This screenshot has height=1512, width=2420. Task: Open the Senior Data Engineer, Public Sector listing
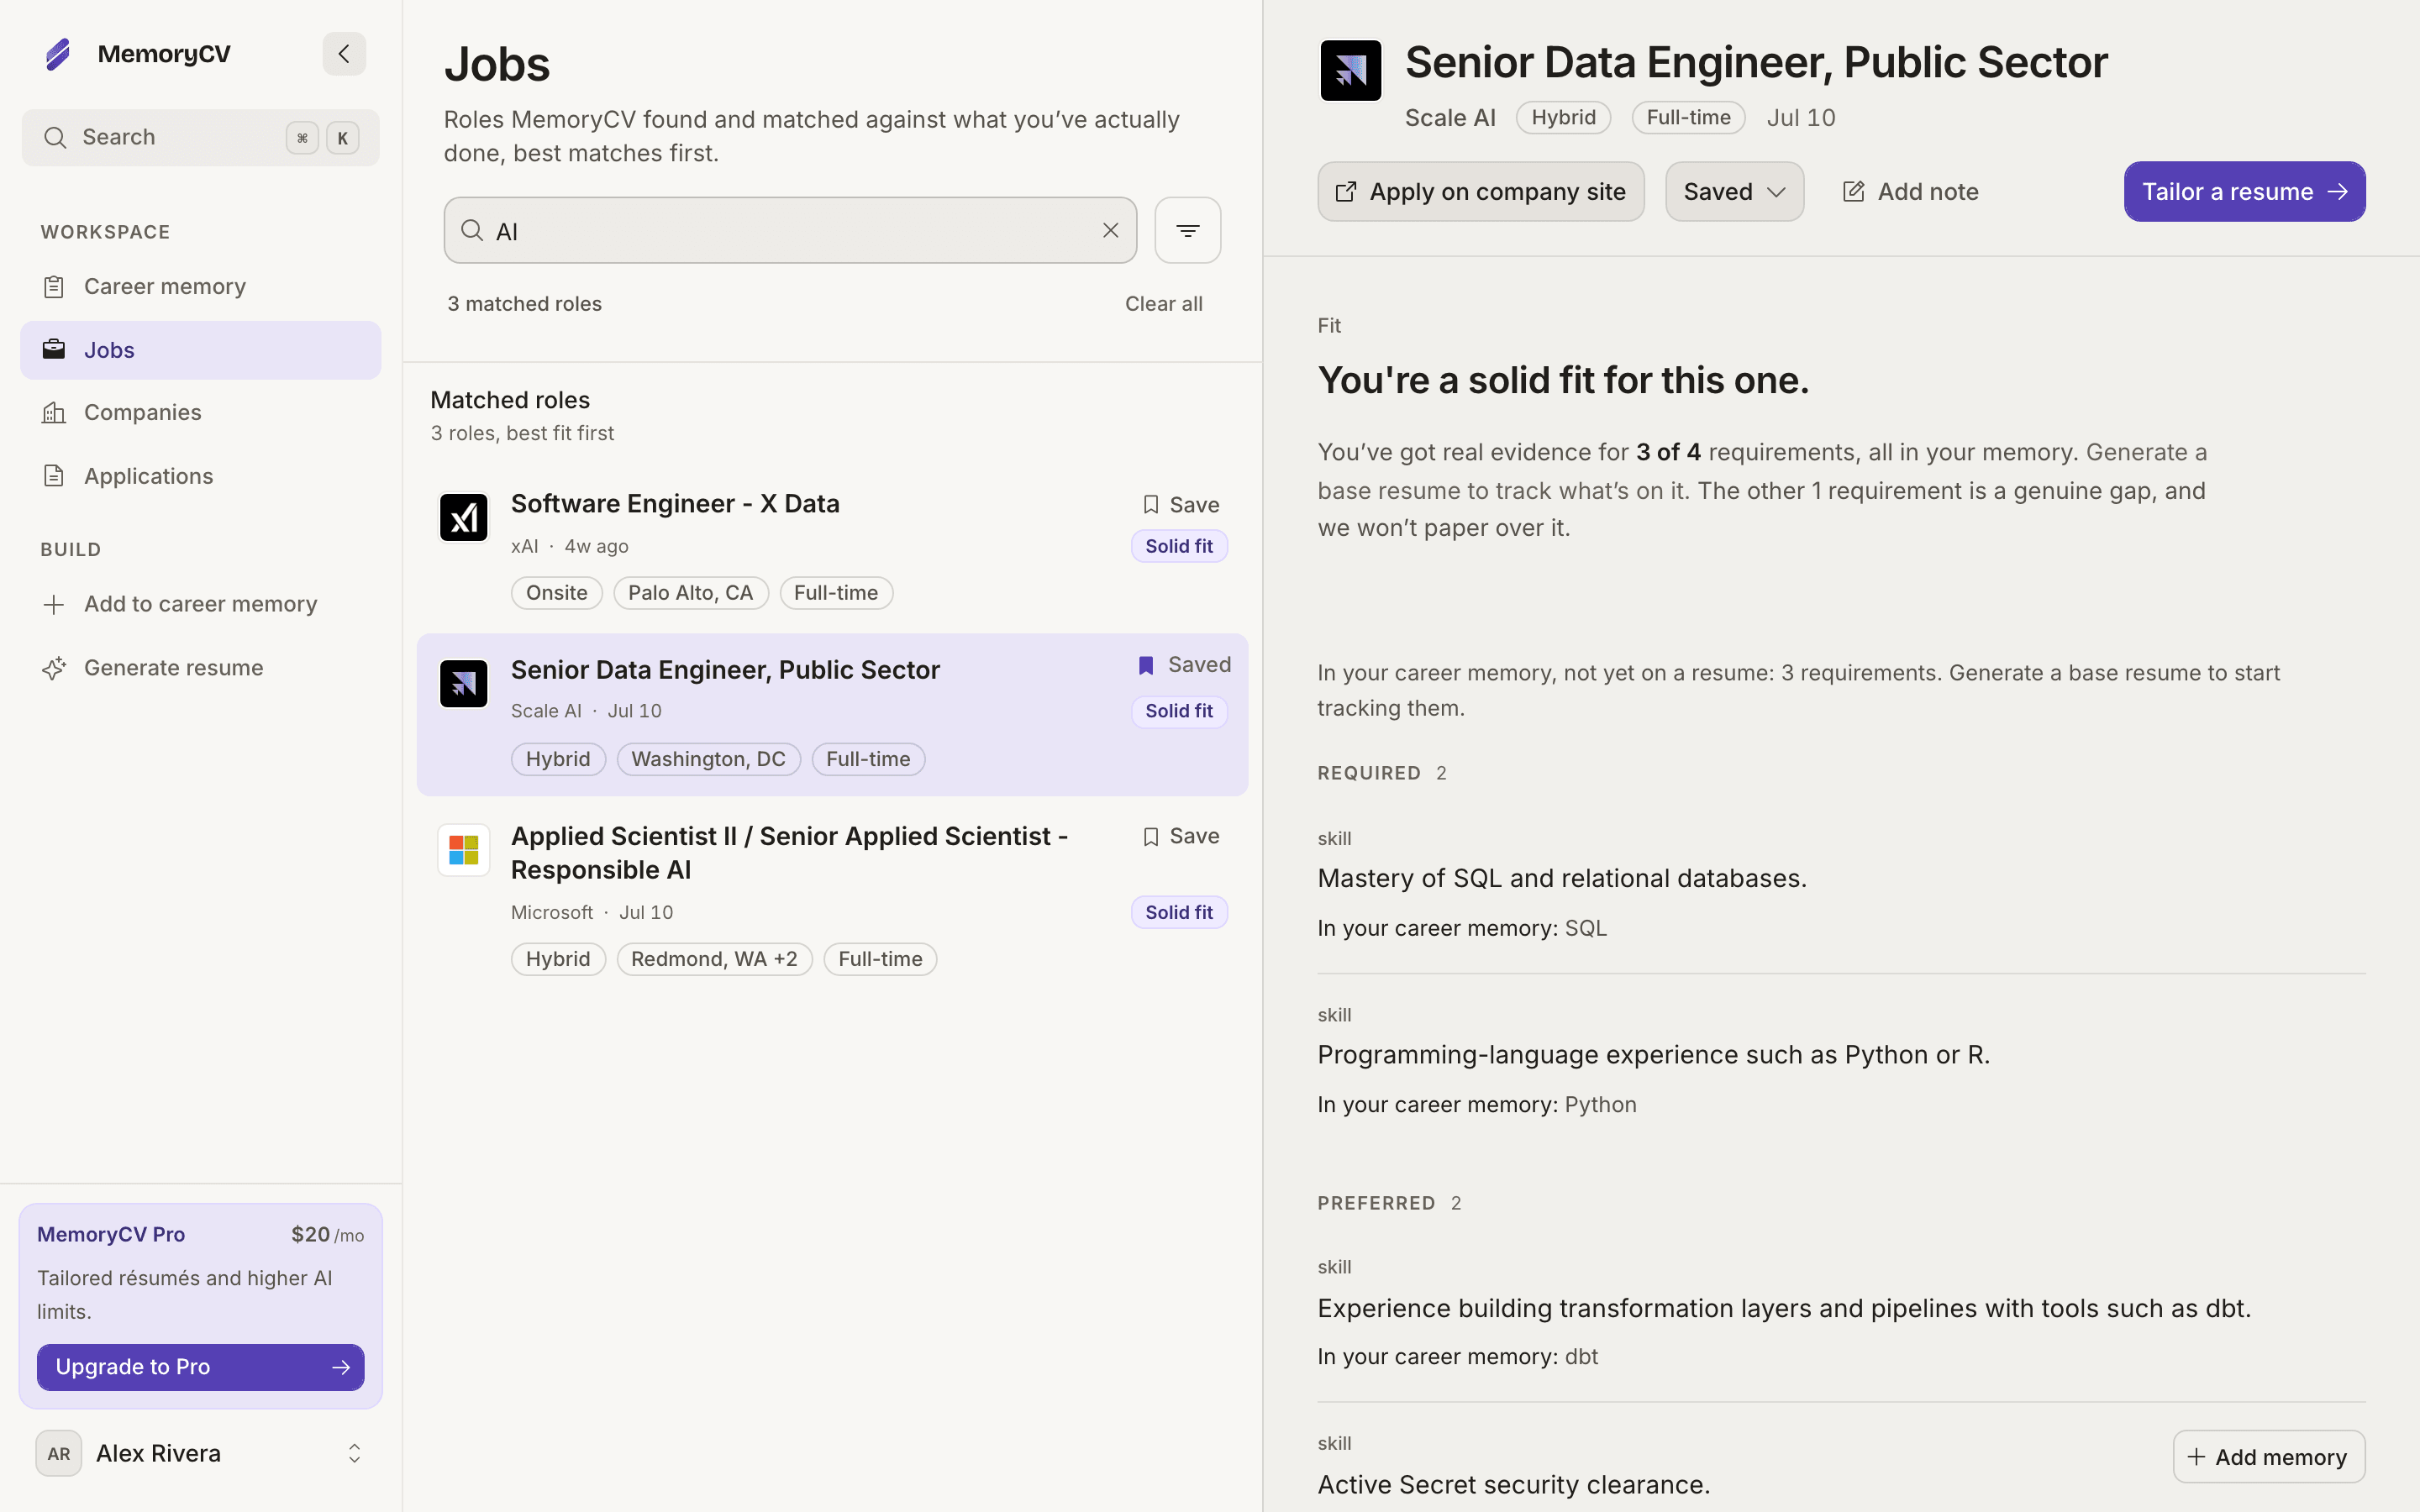(x=832, y=715)
